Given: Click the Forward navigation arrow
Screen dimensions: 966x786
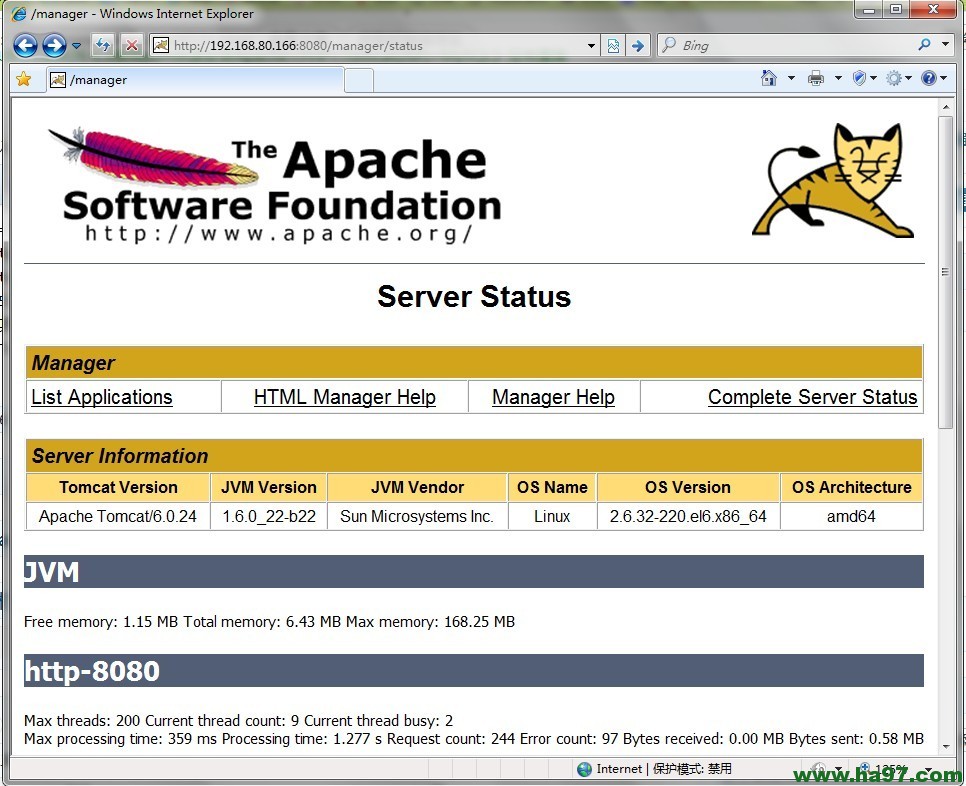Looking at the screenshot, I should tap(55, 44).
